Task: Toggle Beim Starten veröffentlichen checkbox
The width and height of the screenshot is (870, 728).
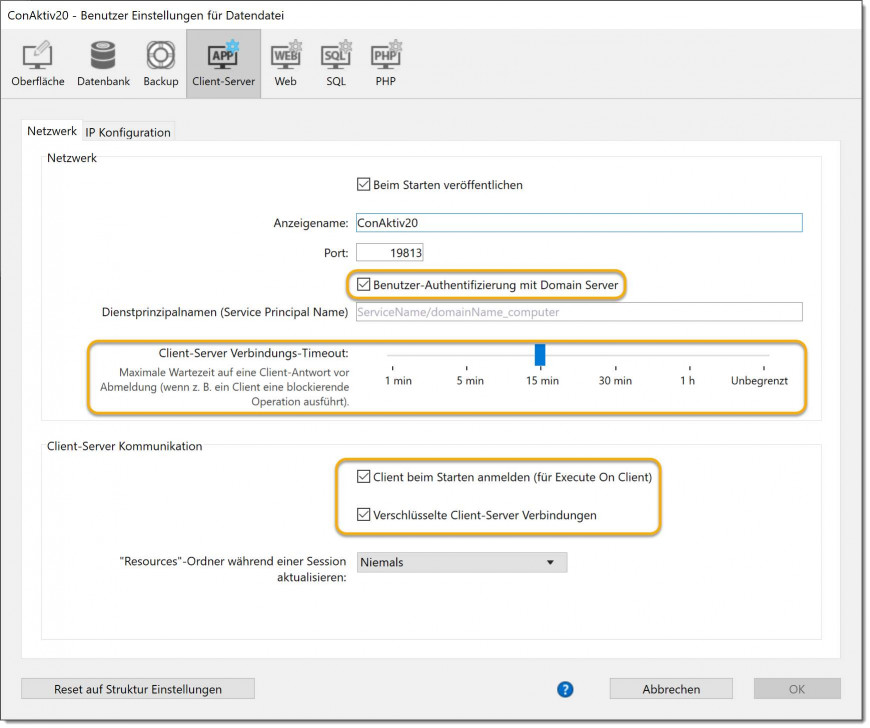Action: pyautogui.click(x=364, y=185)
